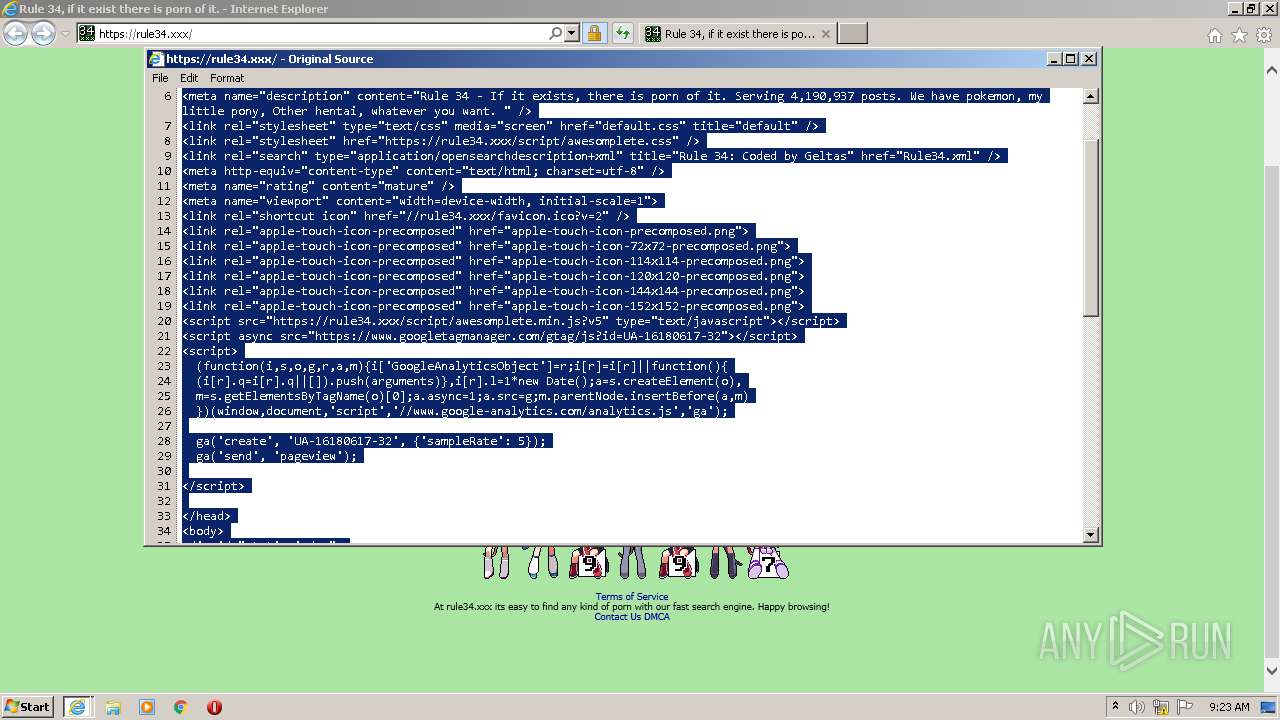Open a new blank tab
The width and height of the screenshot is (1280, 720).
tap(852, 33)
